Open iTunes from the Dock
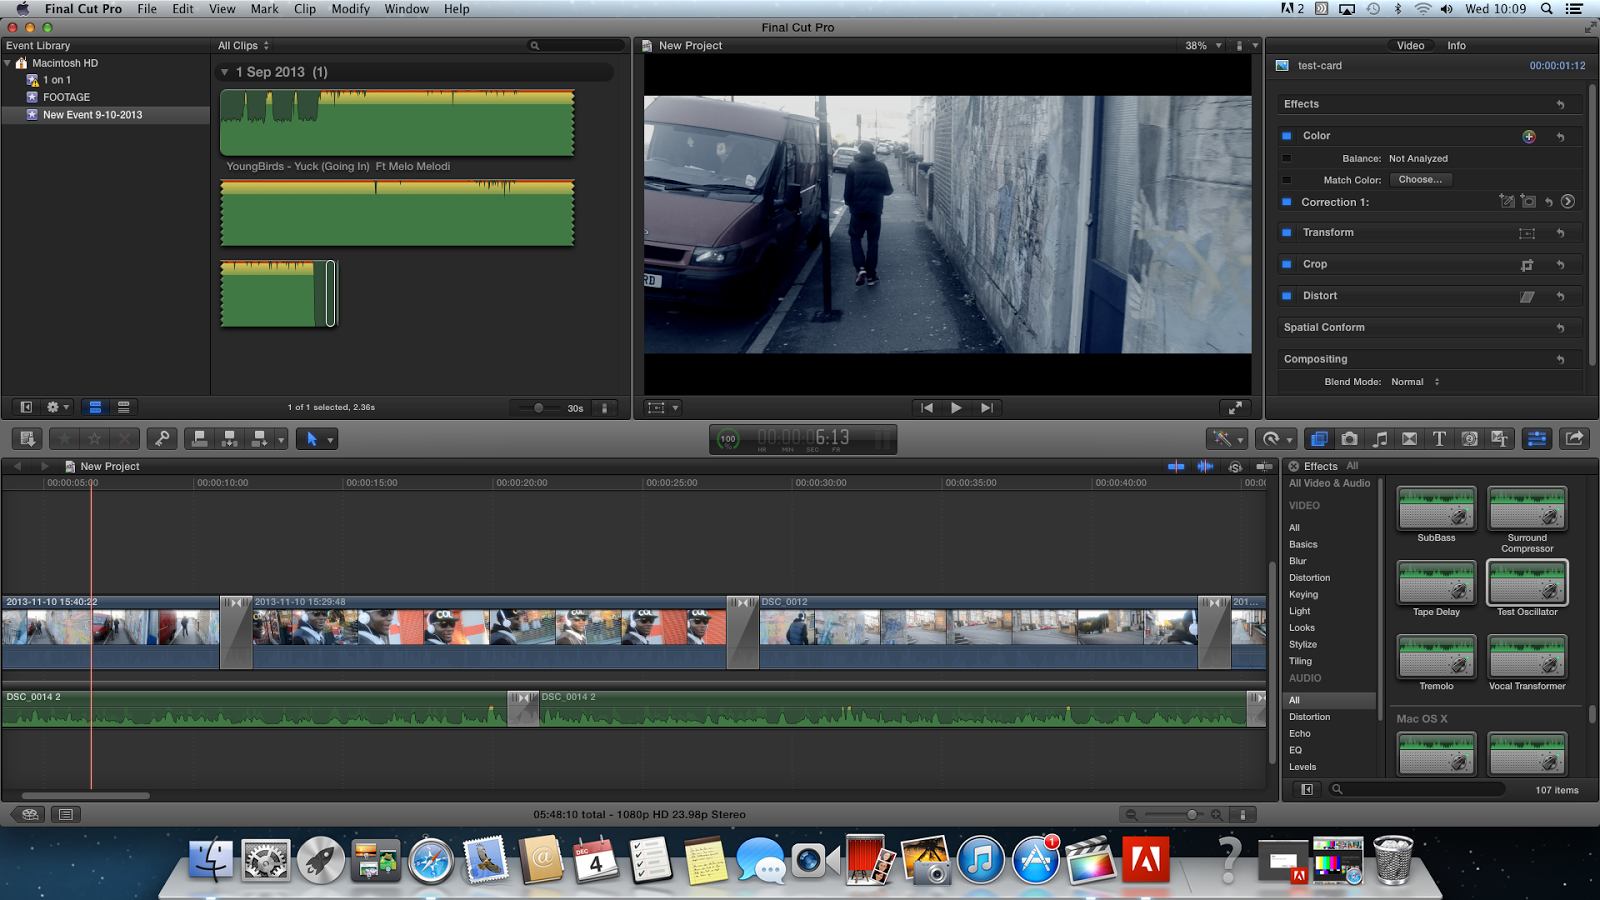Screen dimensions: 1600x900 point(981,860)
